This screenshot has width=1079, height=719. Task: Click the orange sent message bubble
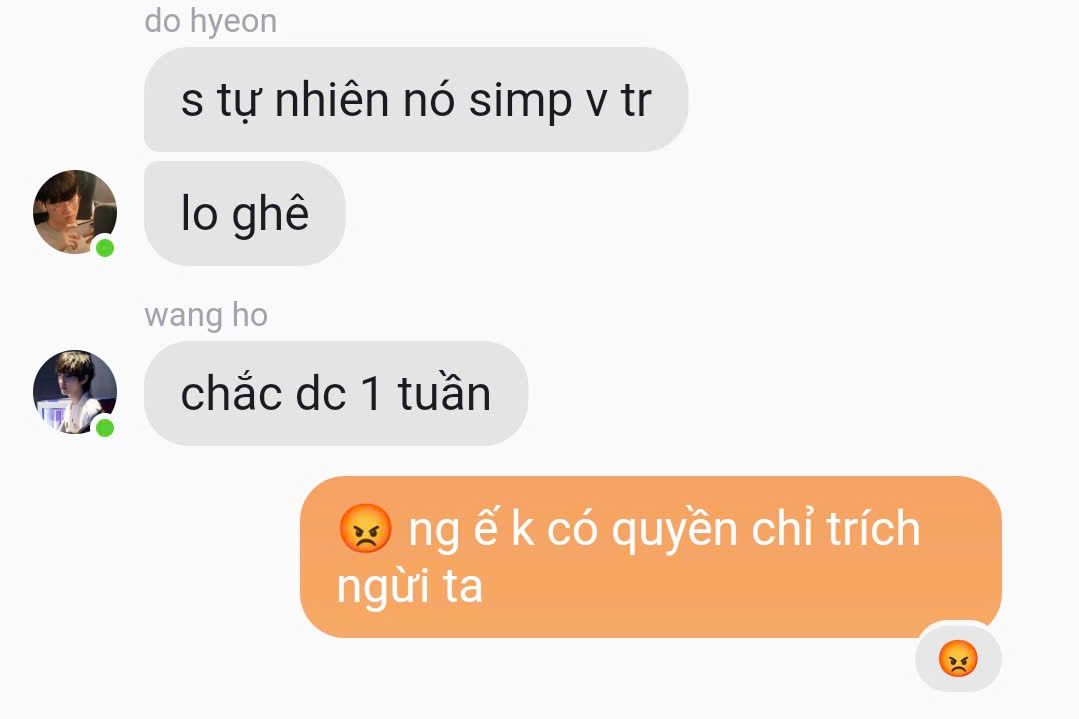(x=650, y=557)
